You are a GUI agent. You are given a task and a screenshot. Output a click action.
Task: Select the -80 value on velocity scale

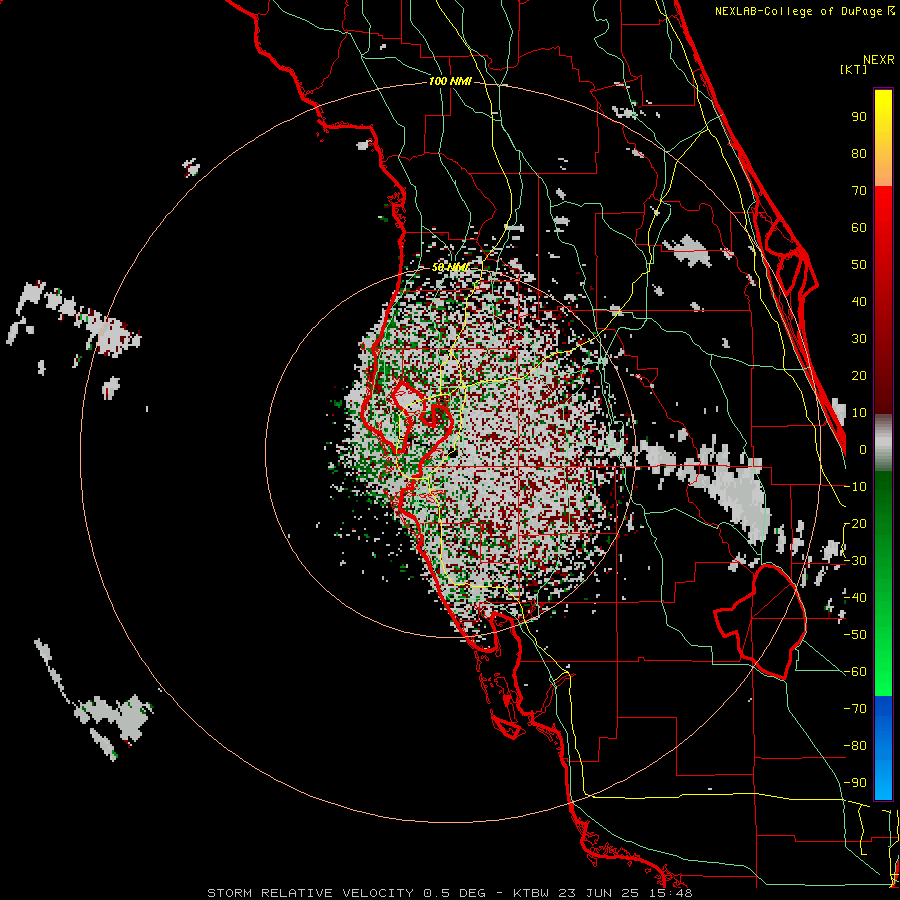855,746
